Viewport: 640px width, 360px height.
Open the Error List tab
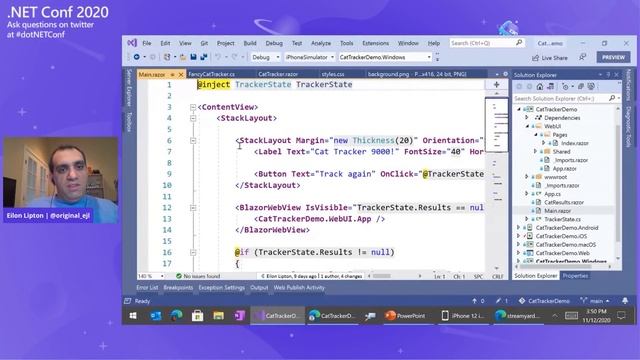(x=147, y=288)
